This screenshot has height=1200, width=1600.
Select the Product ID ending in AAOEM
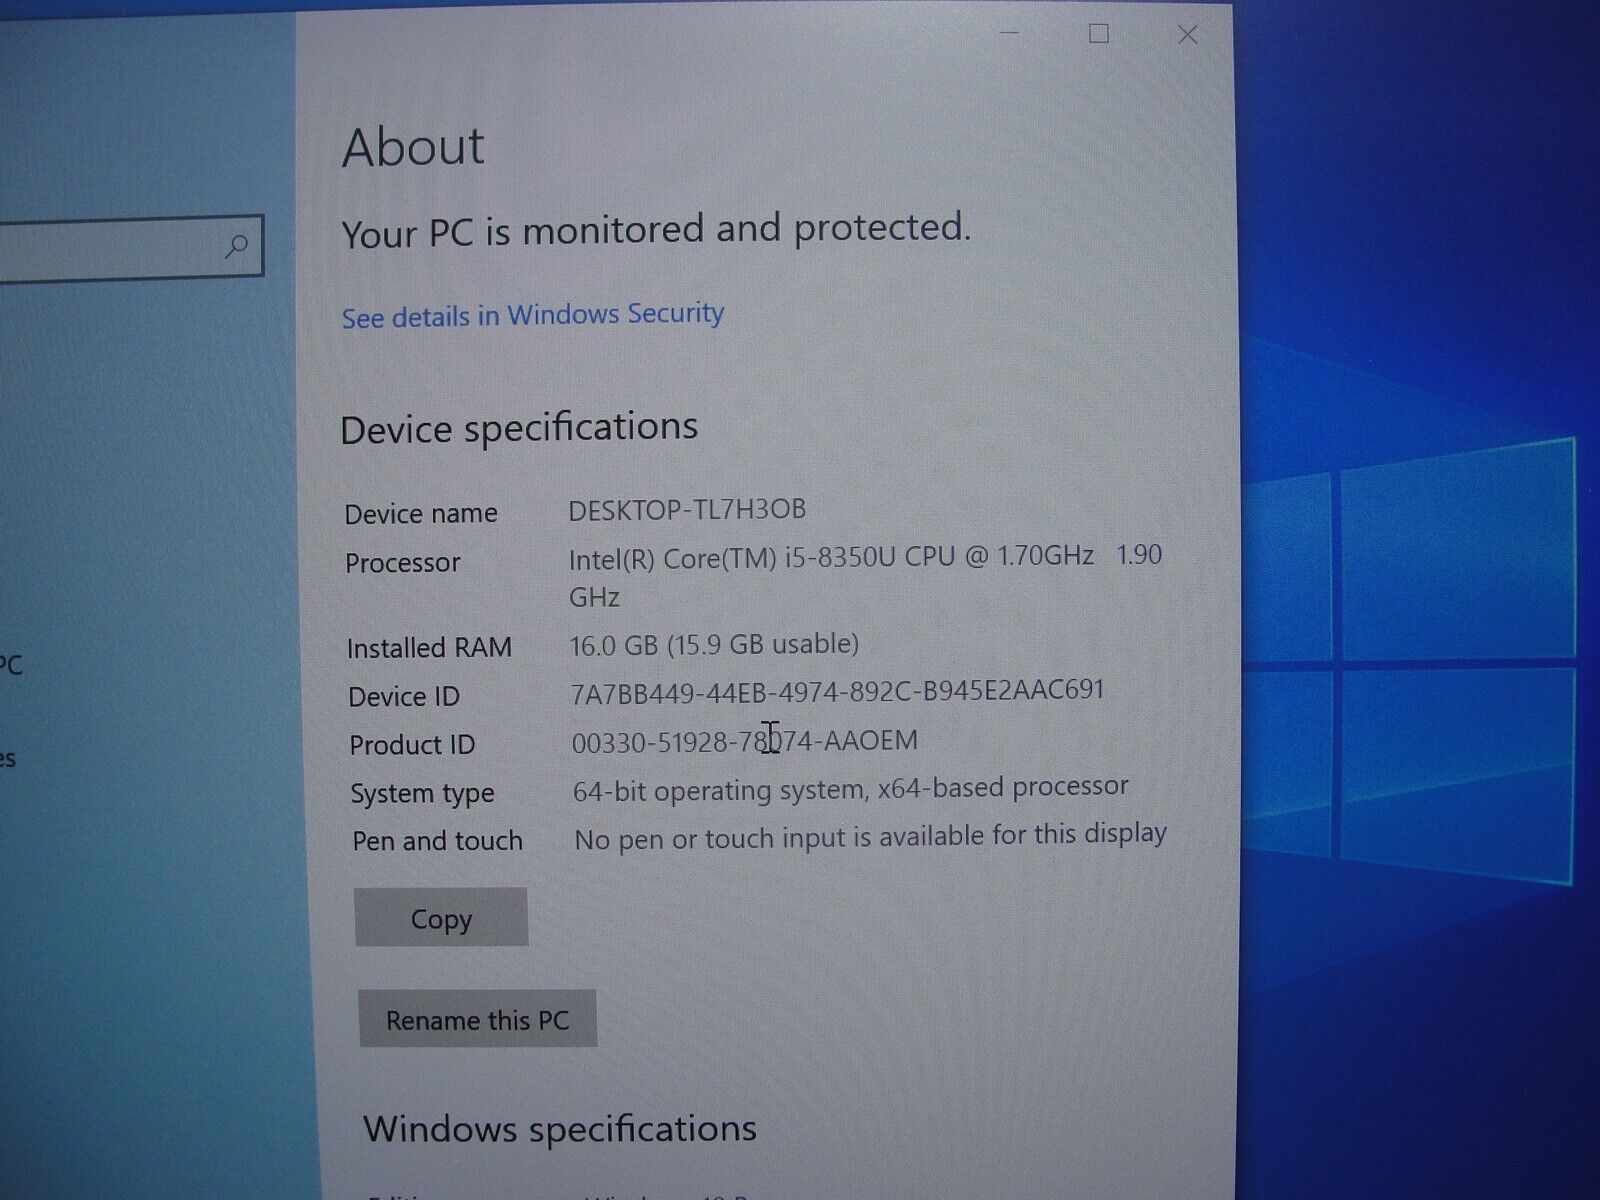tap(744, 741)
